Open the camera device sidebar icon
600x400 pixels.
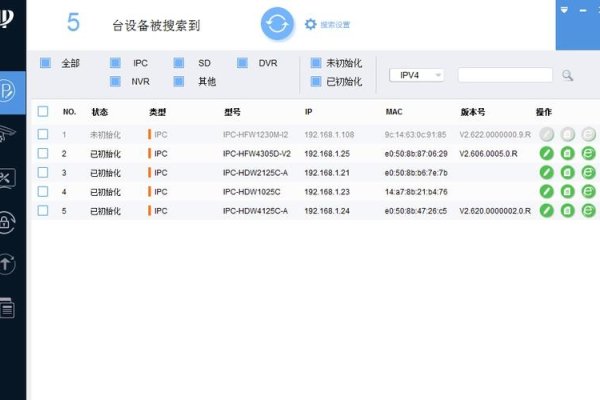click(x=7, y=133)
